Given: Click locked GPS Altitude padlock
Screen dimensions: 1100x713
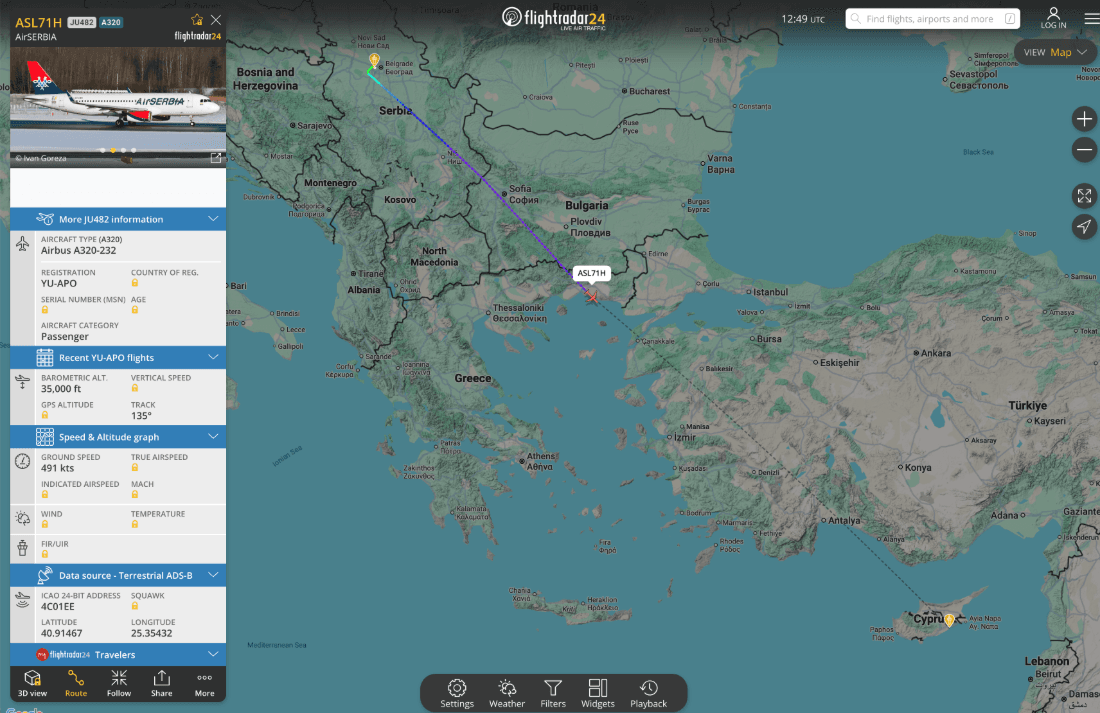Looking at the screenshot, I should (x=45, y=415).
